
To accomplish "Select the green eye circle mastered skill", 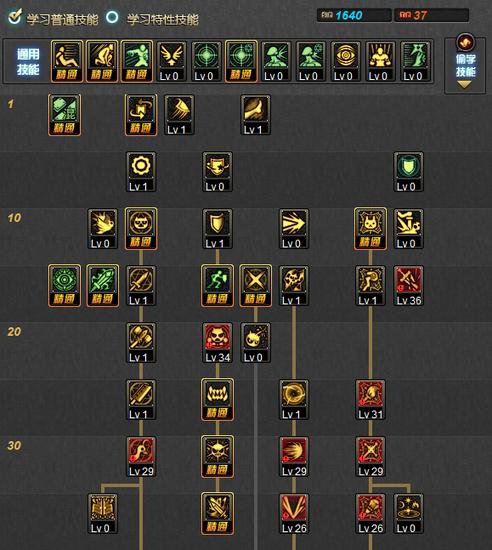I will pyautogui.click(x=65, y=286).
